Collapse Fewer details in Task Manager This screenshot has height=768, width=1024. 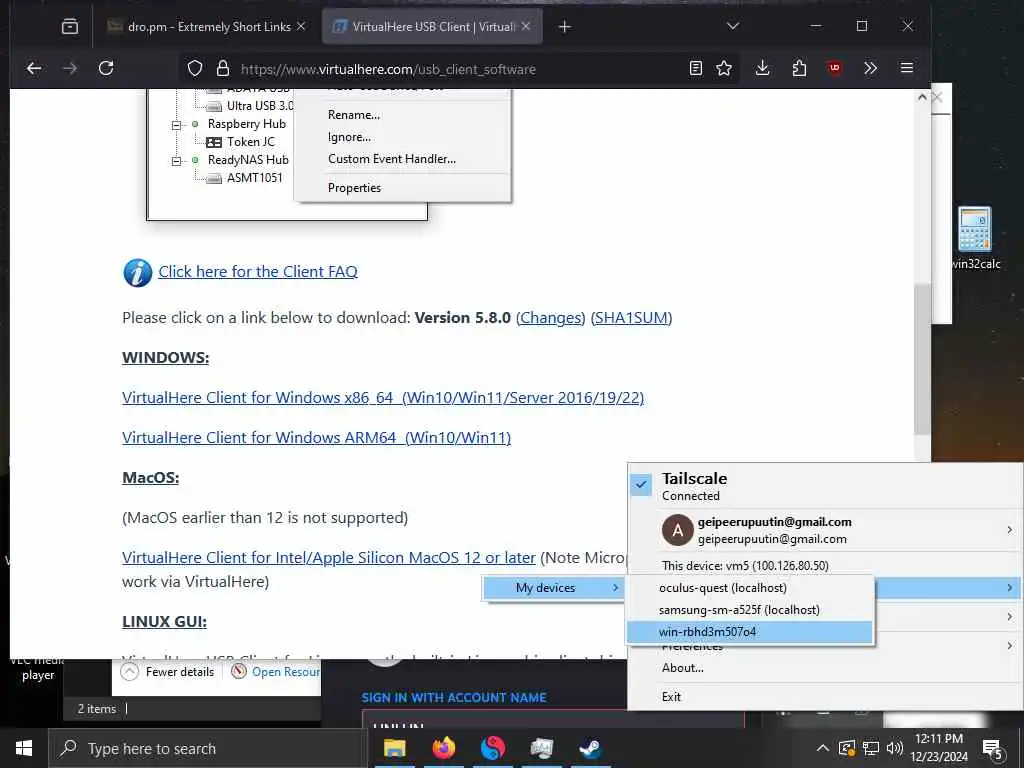pos(168,671)
